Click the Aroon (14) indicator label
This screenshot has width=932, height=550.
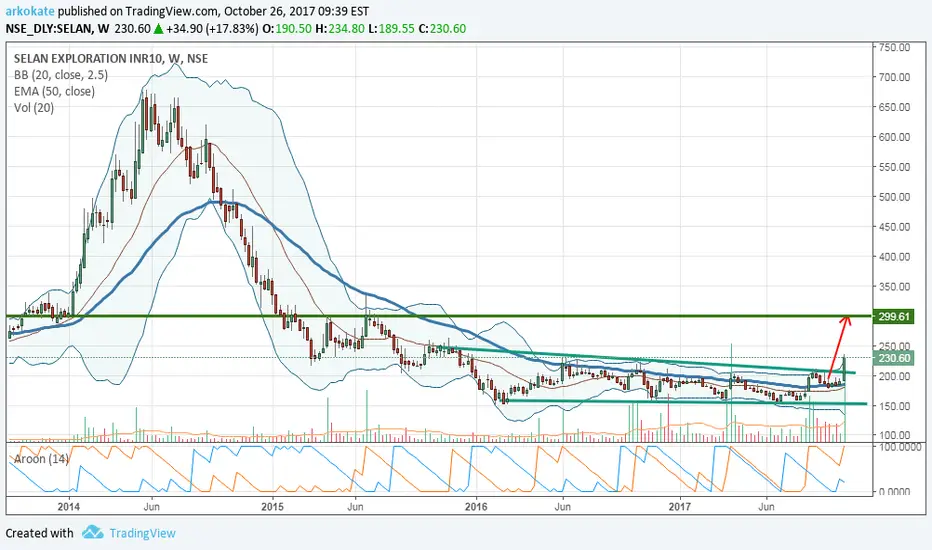(x=41, y=458)
